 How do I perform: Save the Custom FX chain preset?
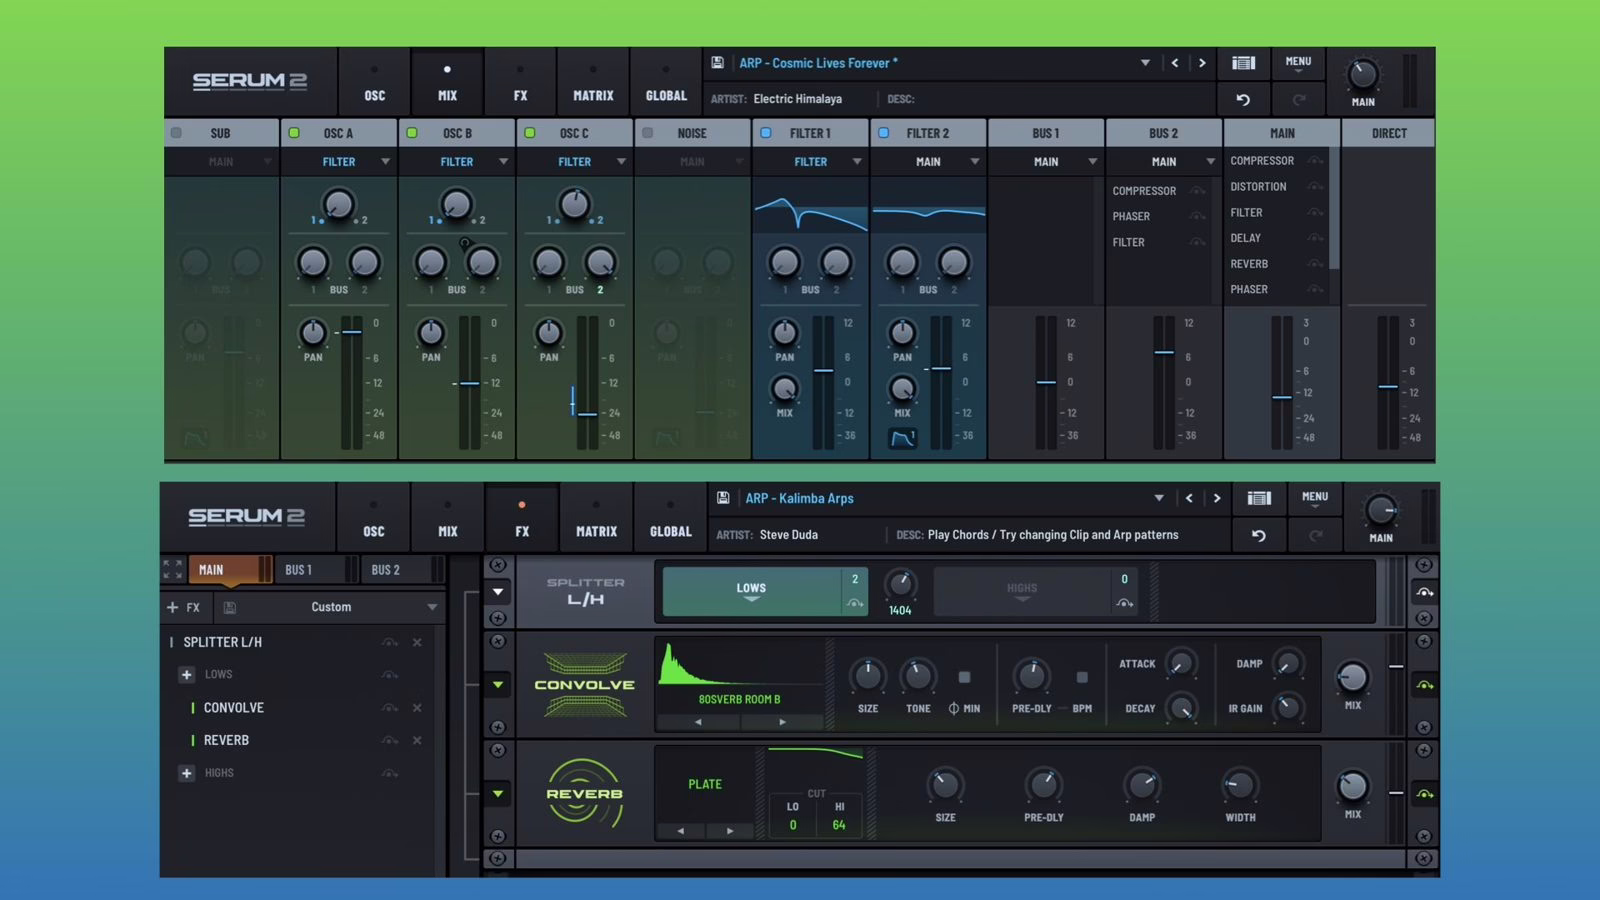point(229,607)
